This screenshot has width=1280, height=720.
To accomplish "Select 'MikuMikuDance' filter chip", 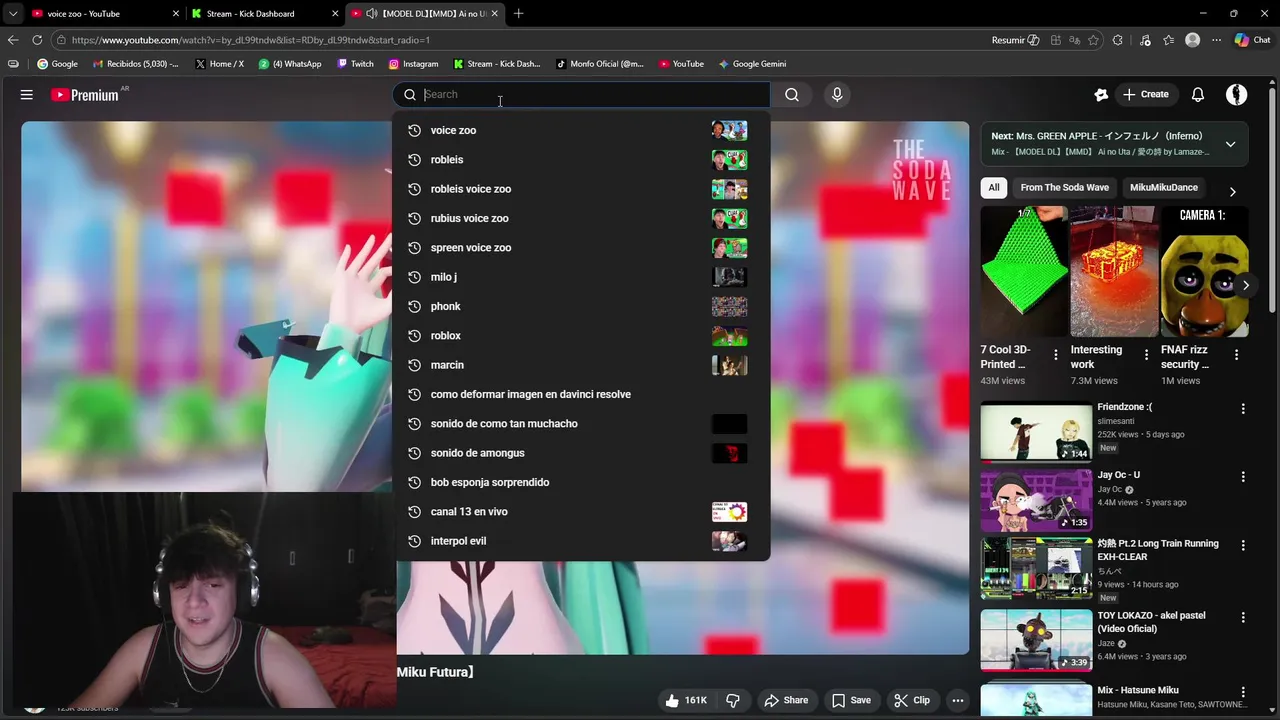I will click(1163, 187).
